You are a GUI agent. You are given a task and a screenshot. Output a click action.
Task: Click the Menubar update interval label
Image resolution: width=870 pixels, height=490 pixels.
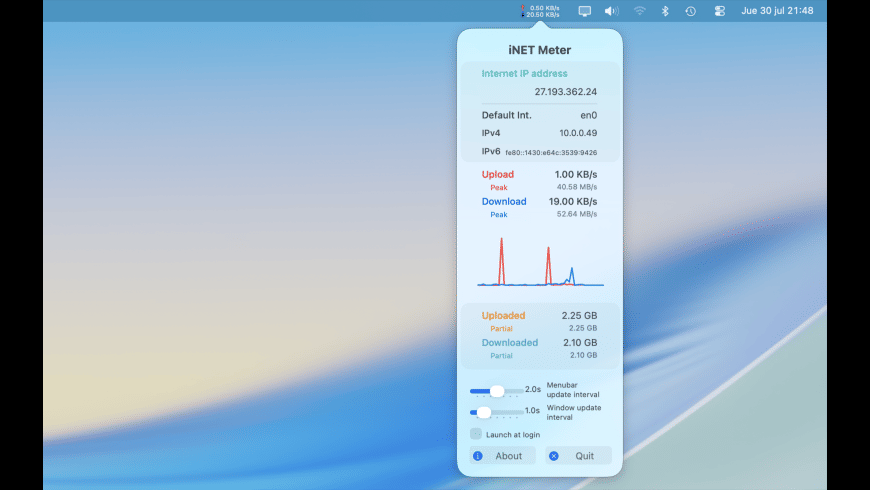(x=573, y=390)
